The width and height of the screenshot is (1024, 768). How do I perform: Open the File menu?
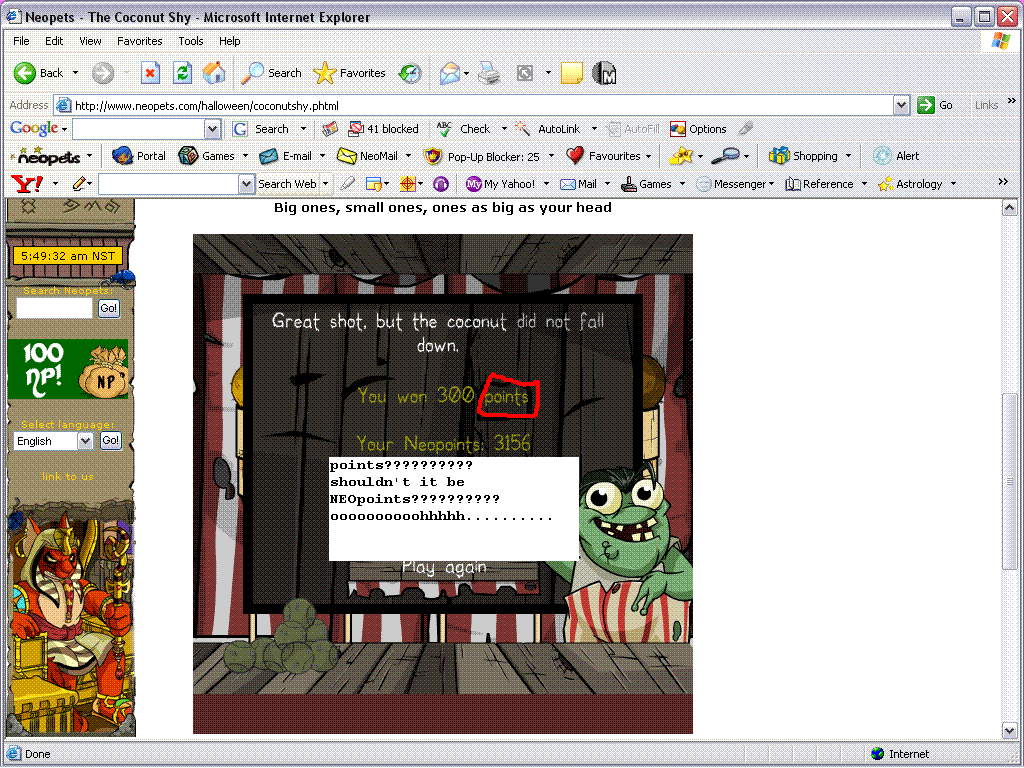(x=21, y=41)
